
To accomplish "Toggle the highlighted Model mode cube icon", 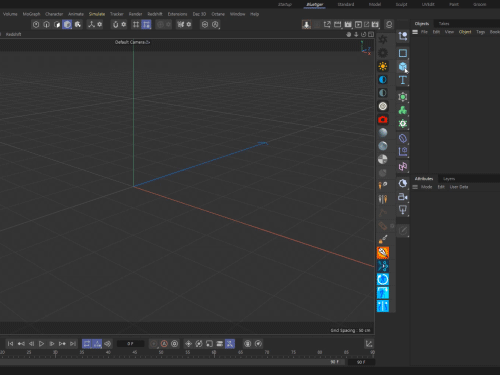I will pyautogui.click(x=67, y=24).
